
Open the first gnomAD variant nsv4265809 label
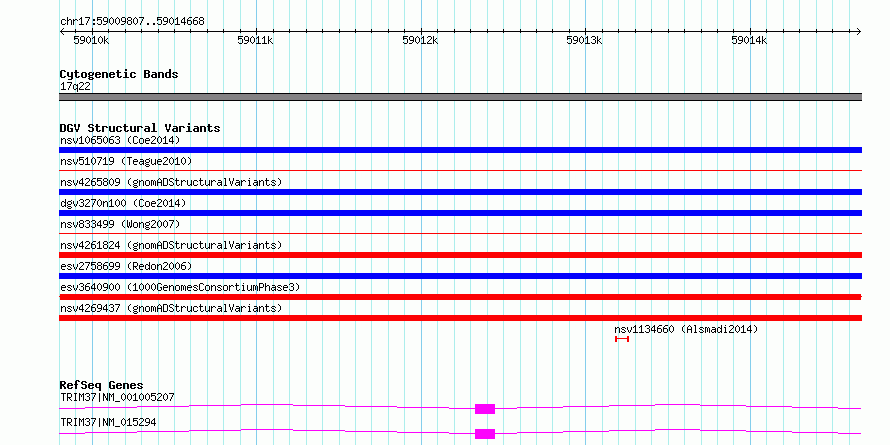pos(171,182)
